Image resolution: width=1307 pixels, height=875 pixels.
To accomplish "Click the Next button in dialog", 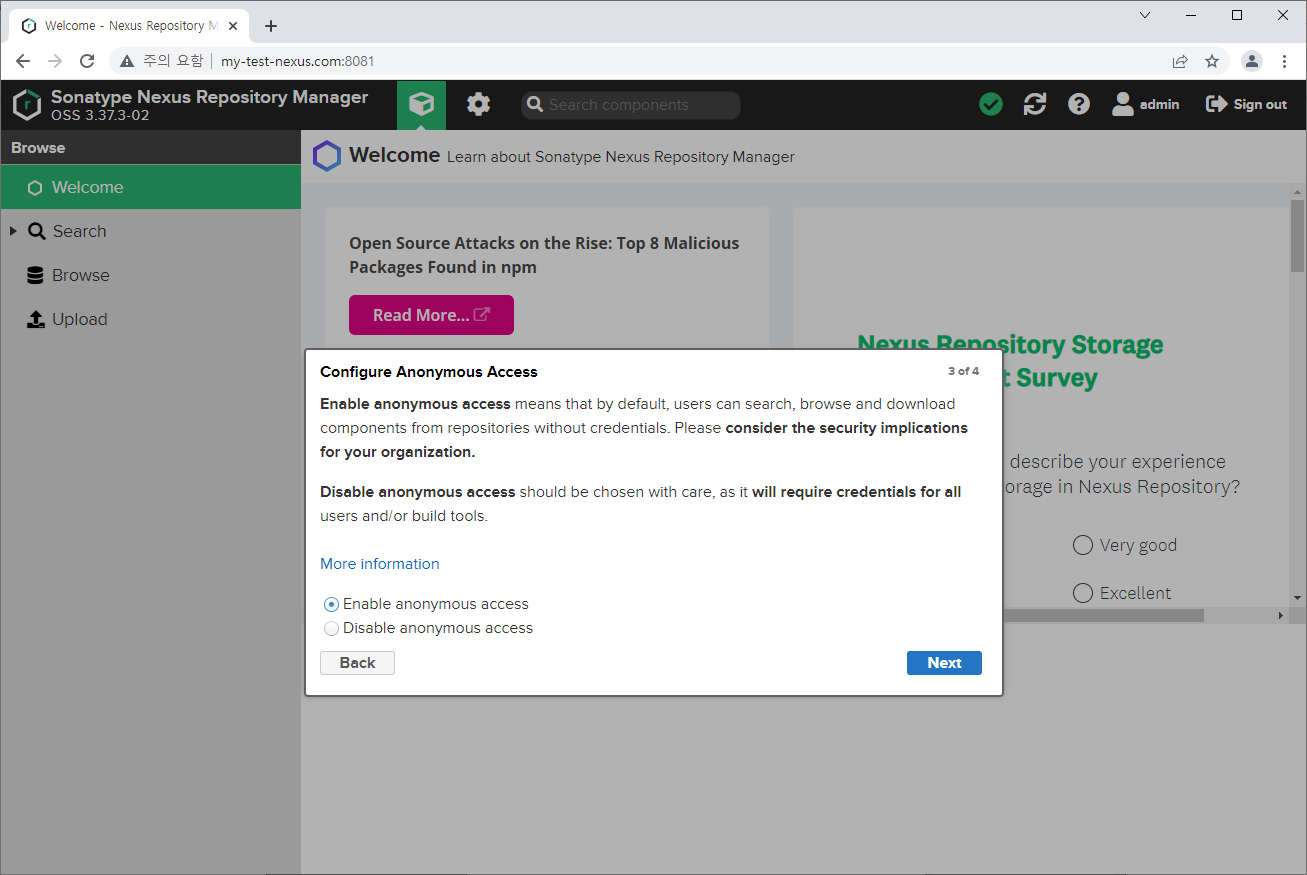I will tap(944, 663).
